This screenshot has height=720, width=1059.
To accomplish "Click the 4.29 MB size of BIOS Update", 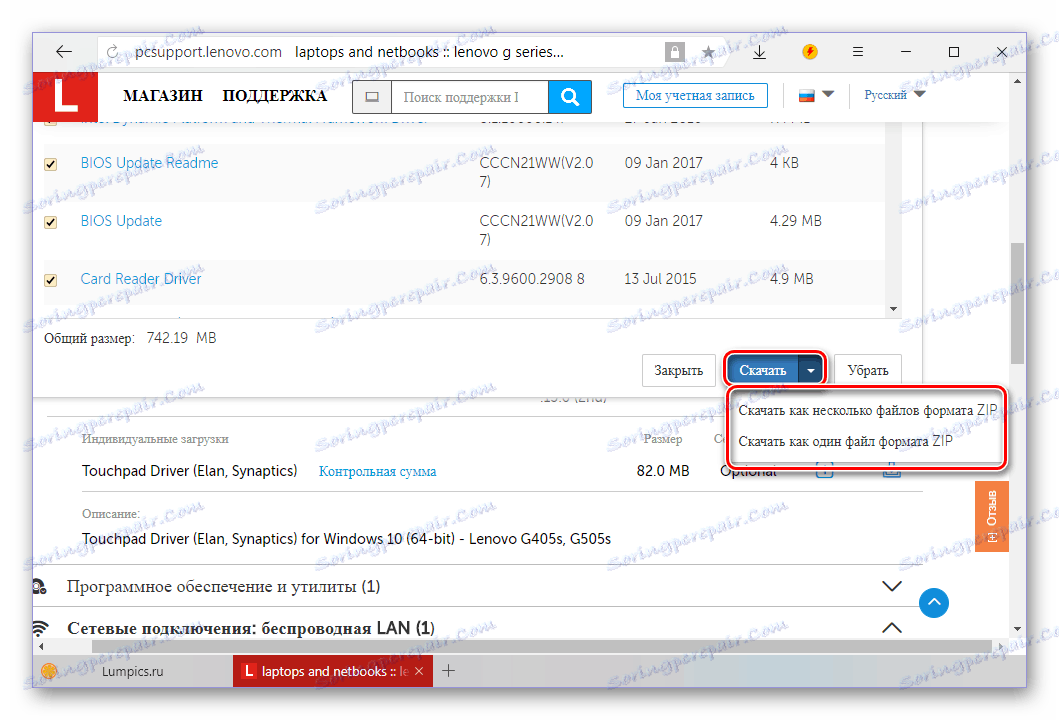I will pos(796,221).
